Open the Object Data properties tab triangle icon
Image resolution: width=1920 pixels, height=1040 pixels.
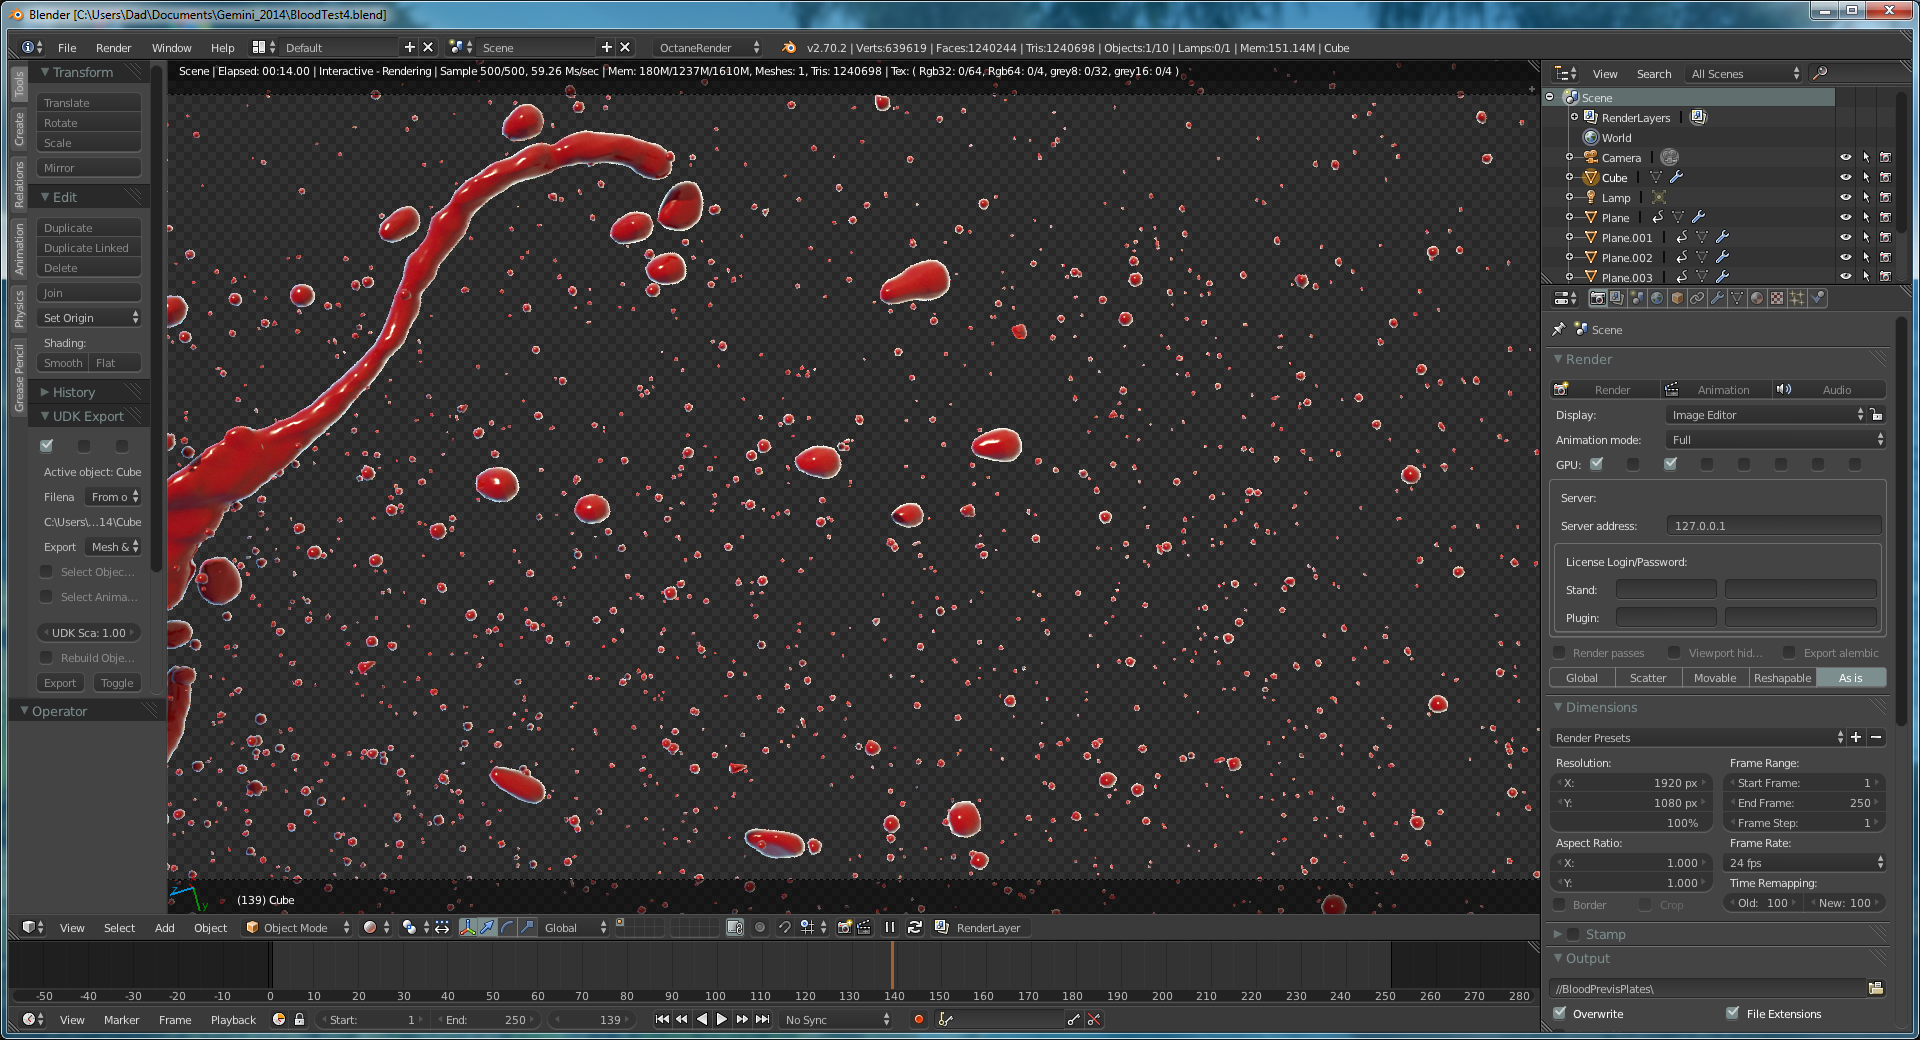point(1737,298)
